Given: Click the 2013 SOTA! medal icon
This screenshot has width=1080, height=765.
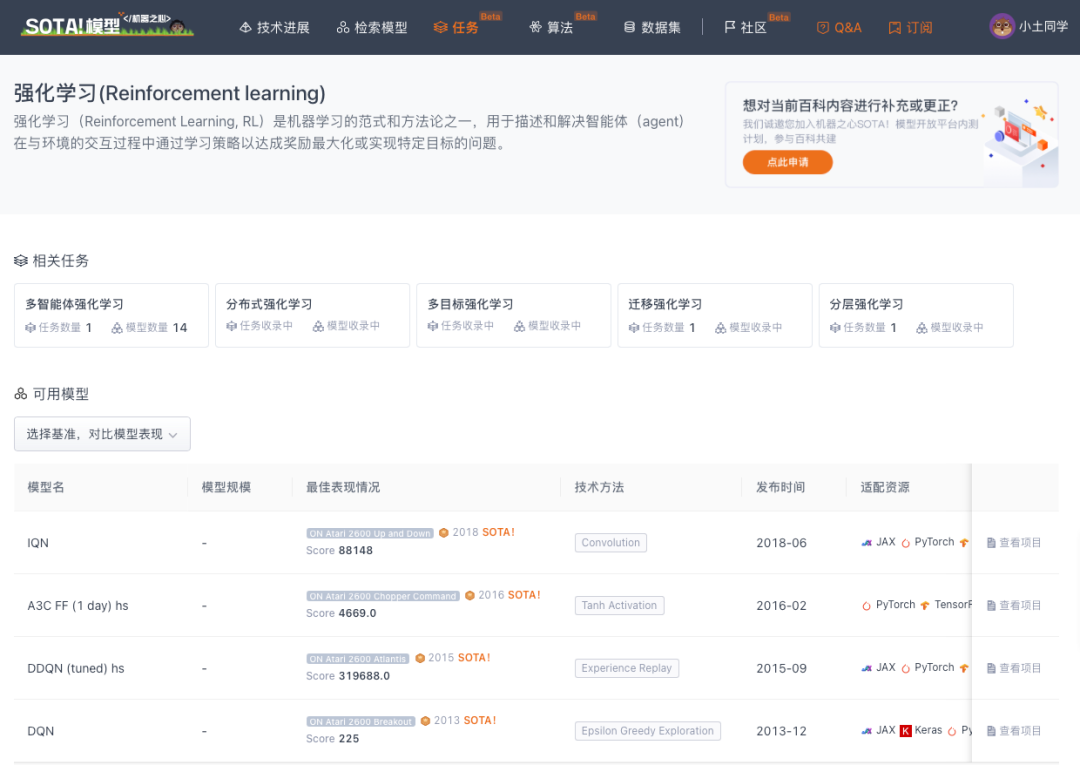Looking at the screenshot, I should point(425,721).
